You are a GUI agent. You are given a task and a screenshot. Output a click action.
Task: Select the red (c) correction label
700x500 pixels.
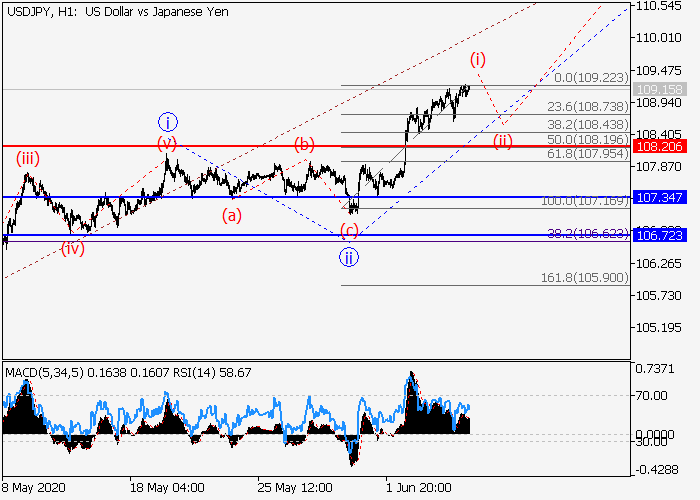click(349, 230)
